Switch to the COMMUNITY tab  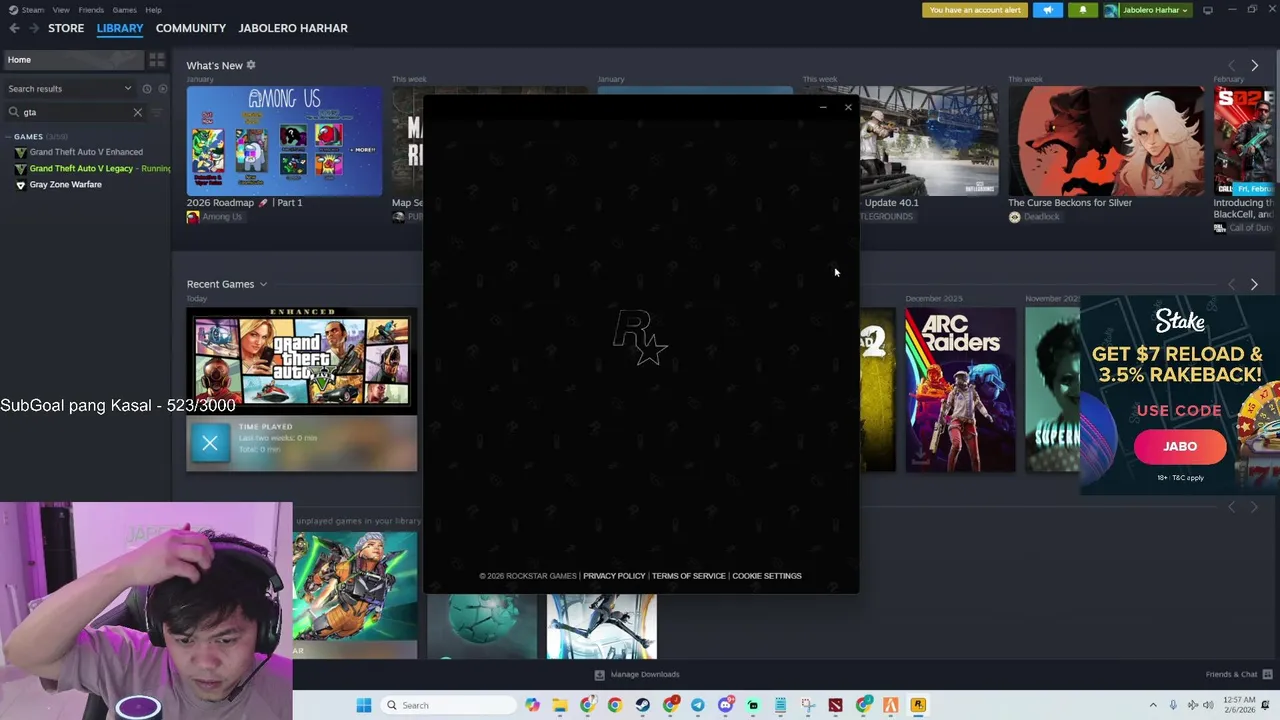pyautogui.click(x=191, y=28)
